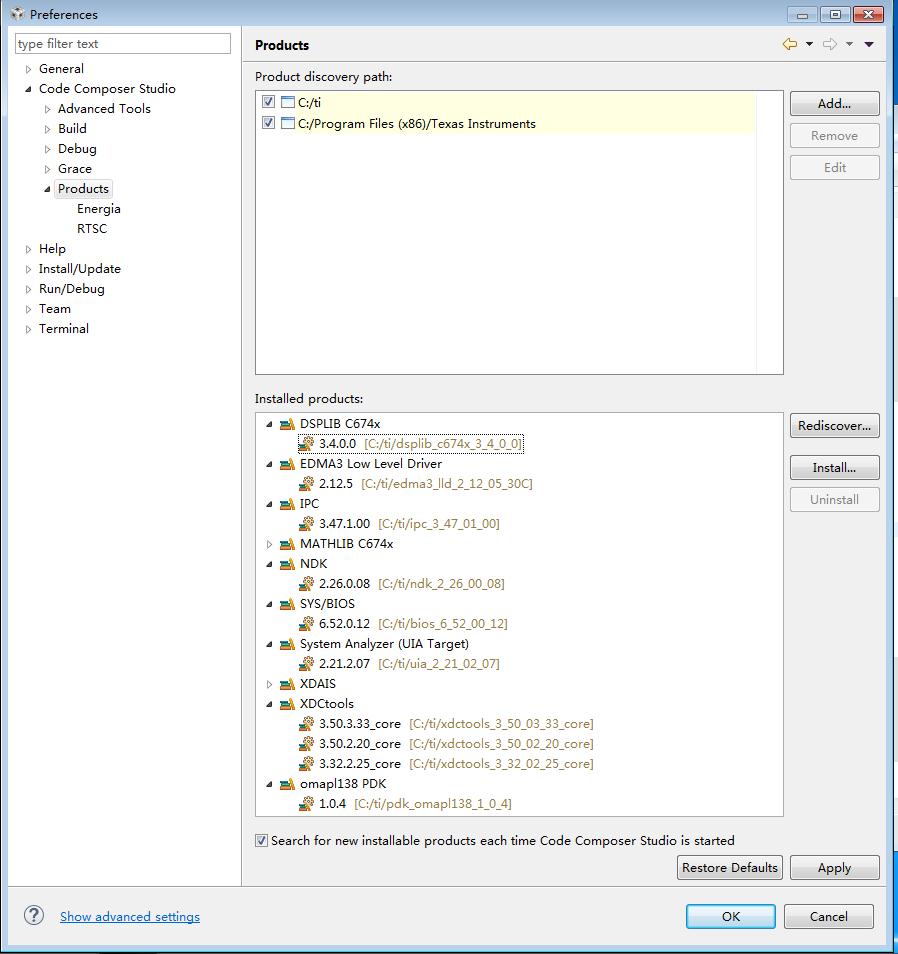
Task: Click the EDMA3 Low Level Driver icon
Action: 287,464
